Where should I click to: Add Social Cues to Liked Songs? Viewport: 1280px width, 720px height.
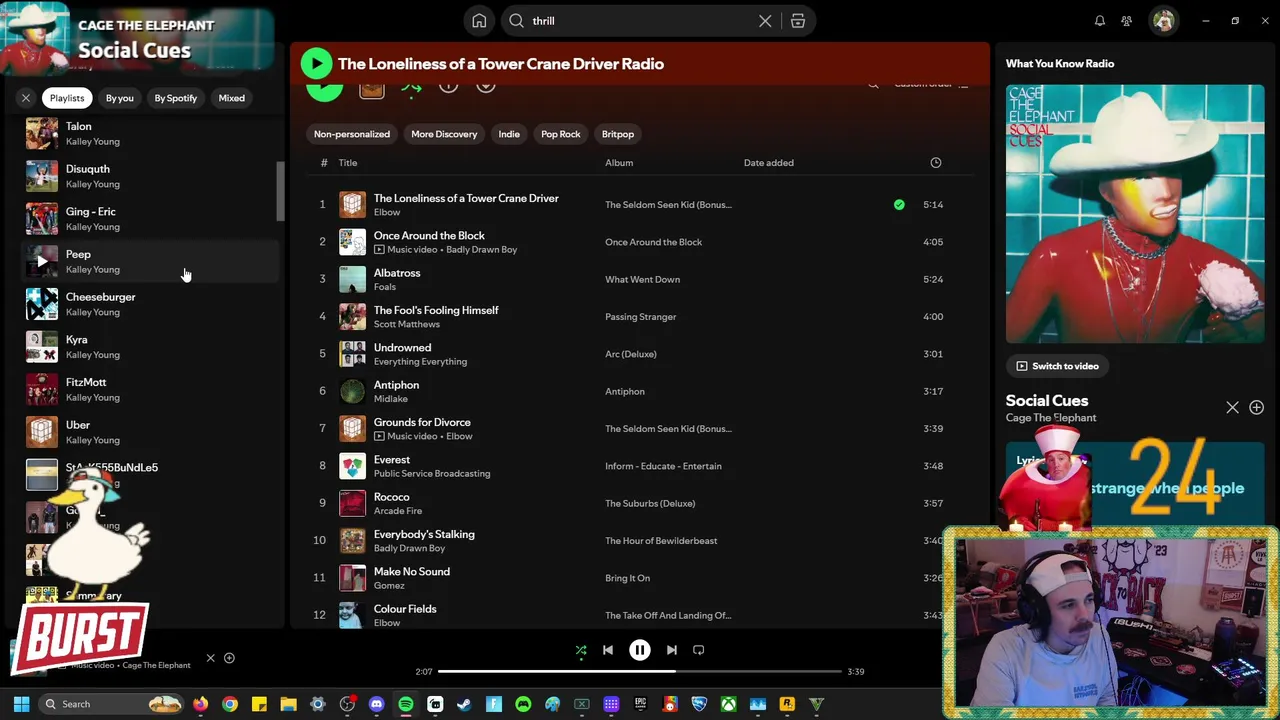click(x=1257, y=408)
